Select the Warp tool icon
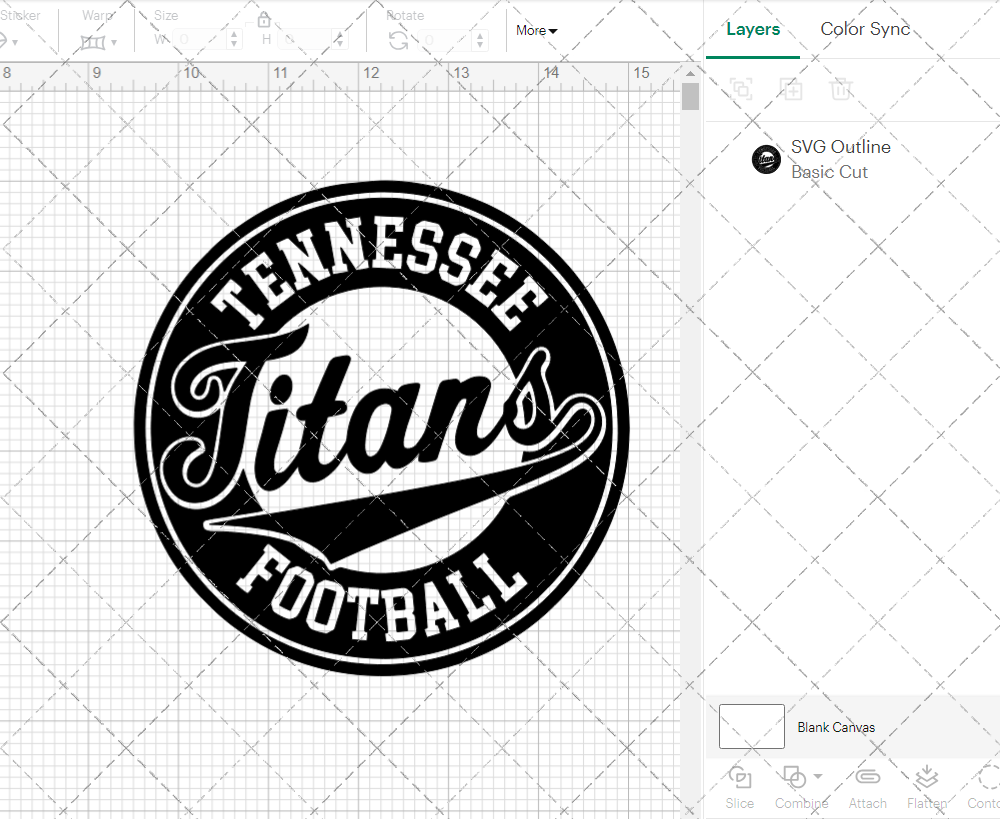1000x819 pixels. 93,40
